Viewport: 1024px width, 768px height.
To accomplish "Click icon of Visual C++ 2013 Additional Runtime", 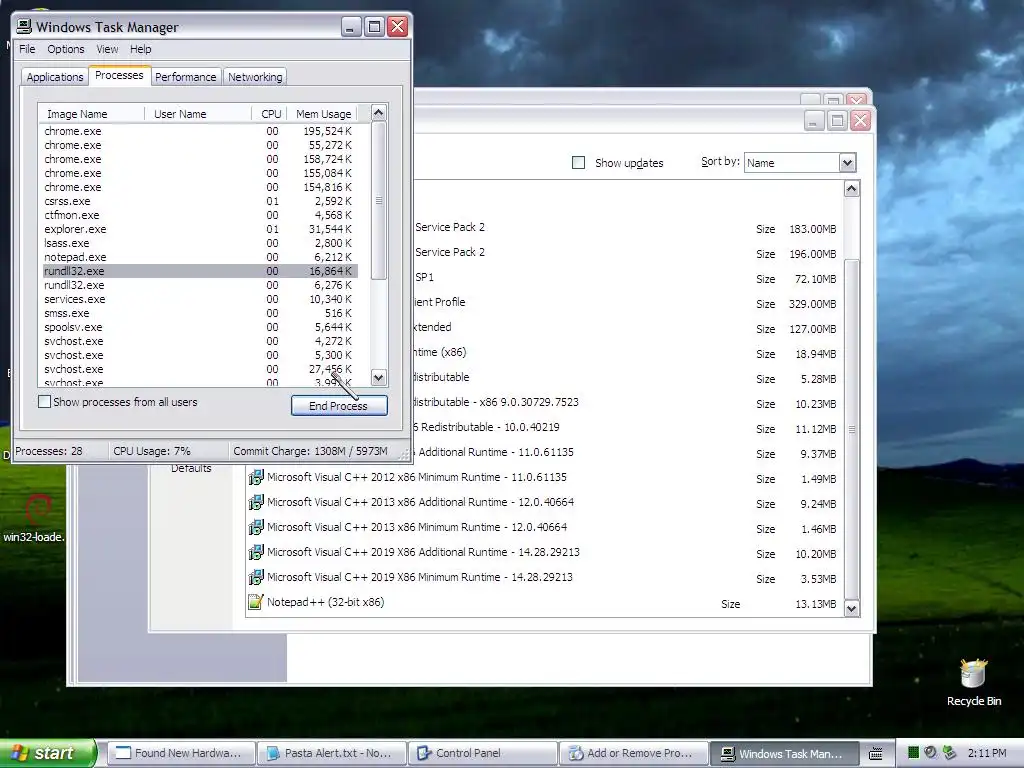I will [256, 502].
